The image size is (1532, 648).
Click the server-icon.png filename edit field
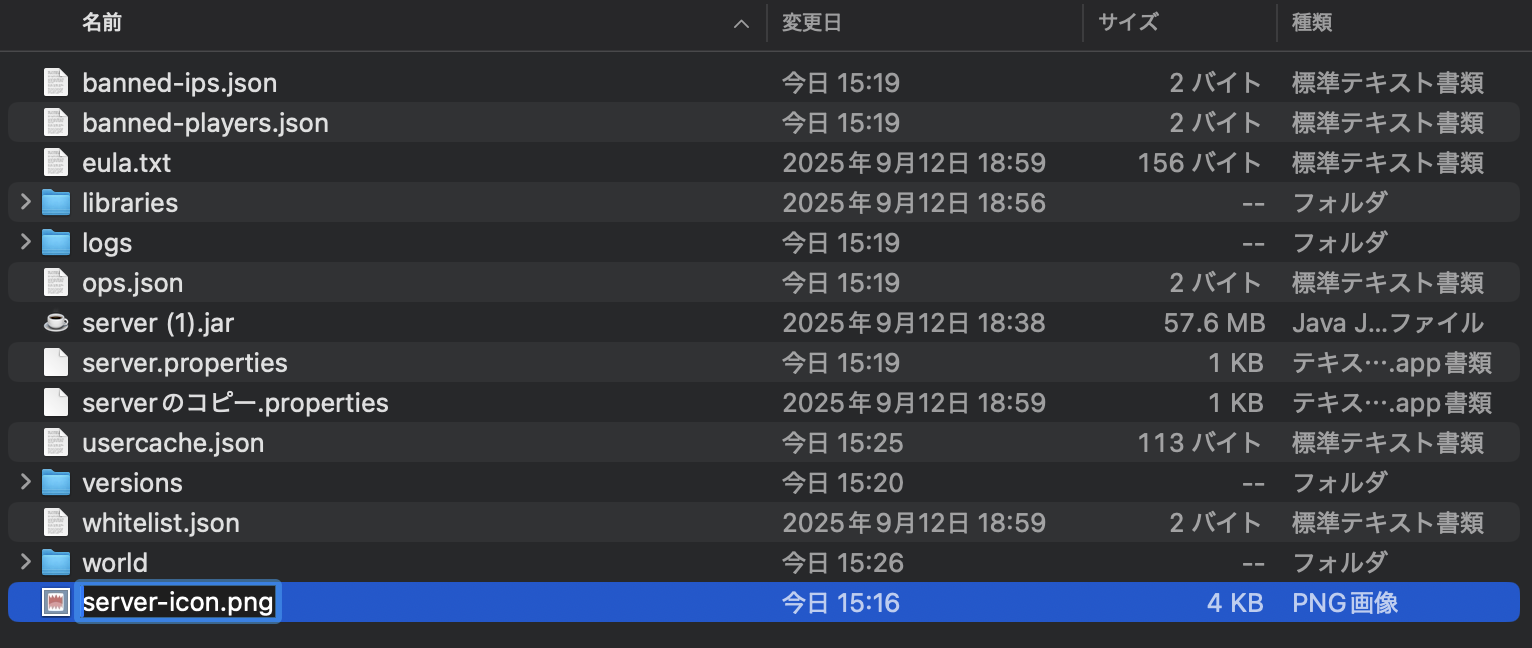point(179,603)
